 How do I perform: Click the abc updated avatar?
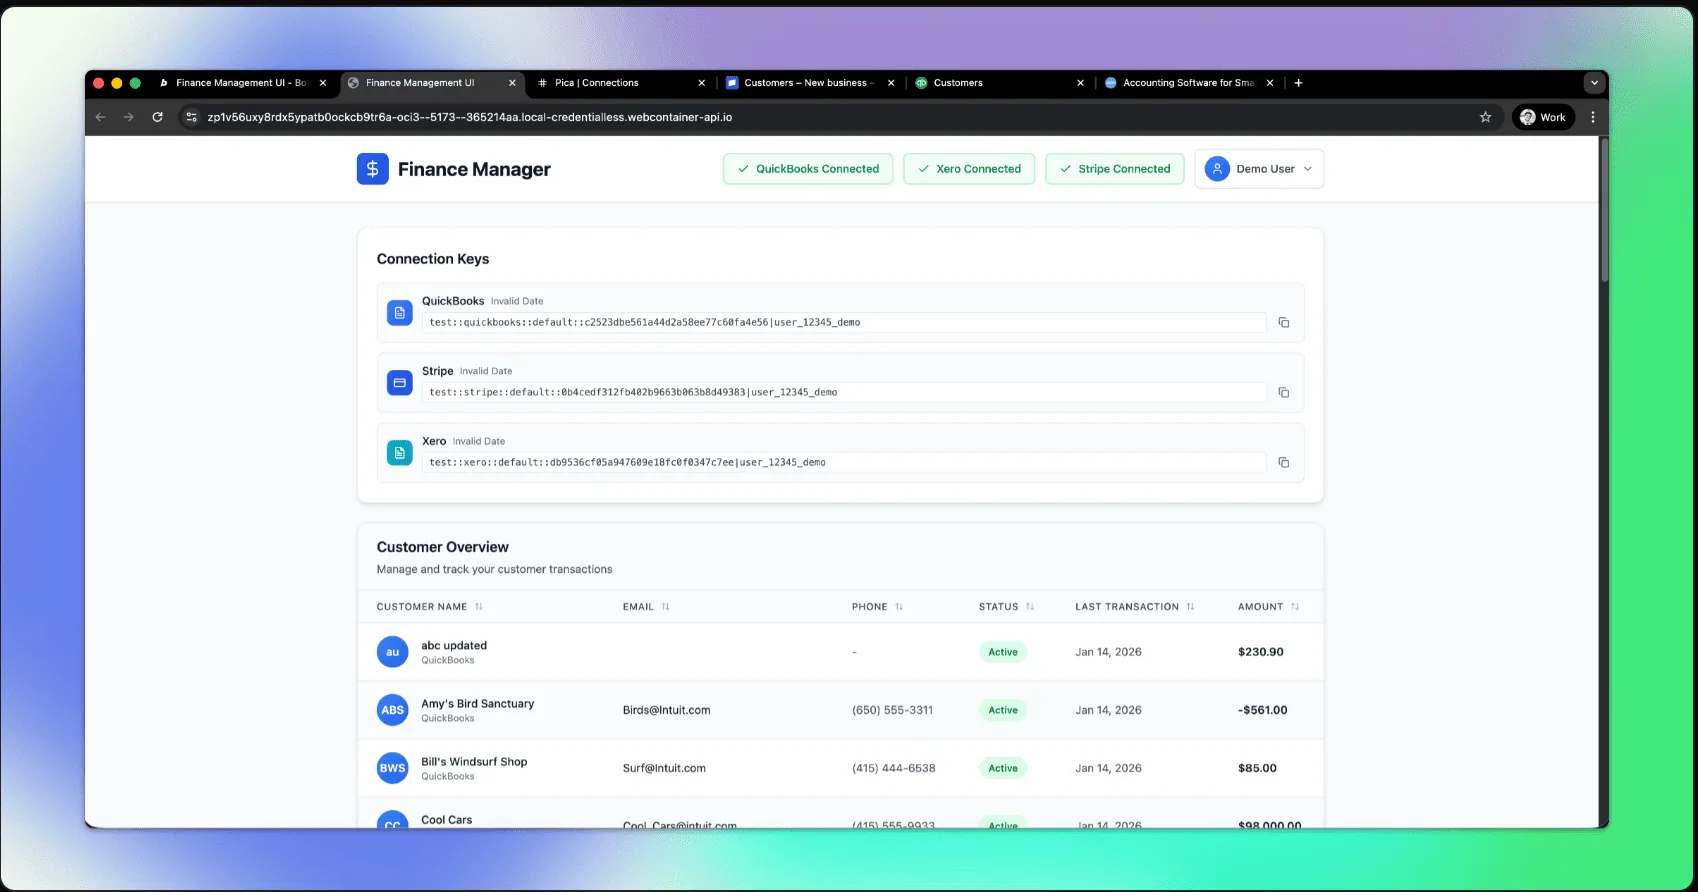pos(392,652)
